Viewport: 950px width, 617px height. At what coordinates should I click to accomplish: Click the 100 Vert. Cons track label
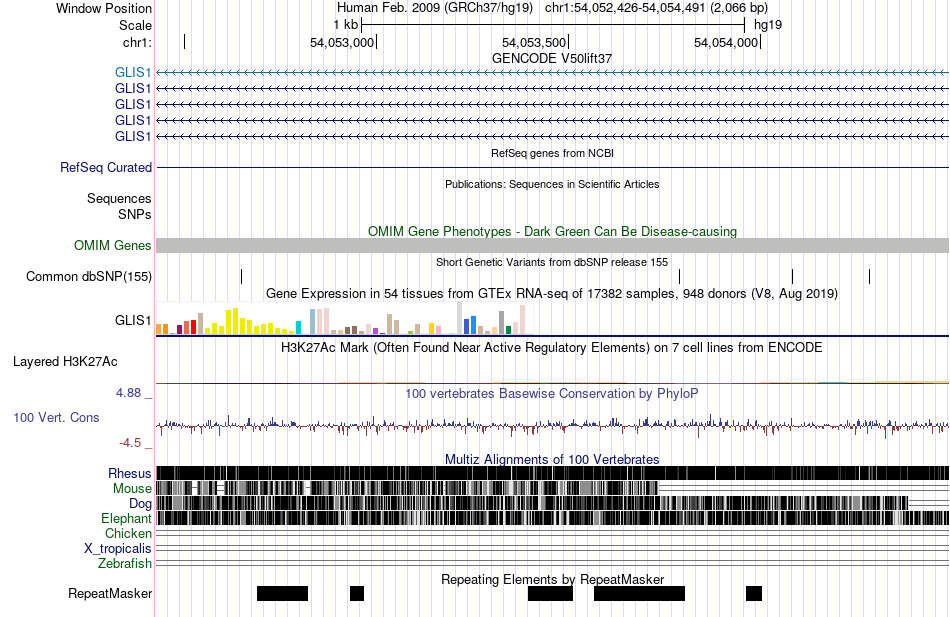(x=56, y=418)
